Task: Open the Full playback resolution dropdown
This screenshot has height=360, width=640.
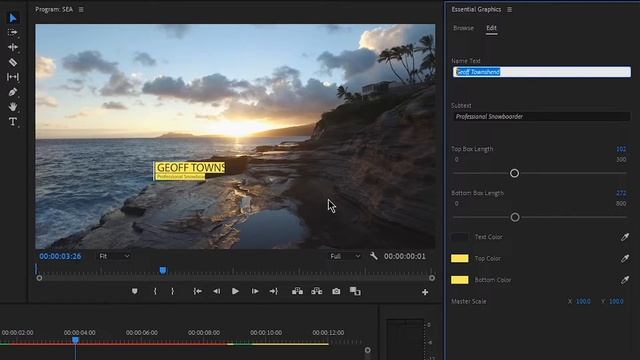Action: tap(345, 256)
